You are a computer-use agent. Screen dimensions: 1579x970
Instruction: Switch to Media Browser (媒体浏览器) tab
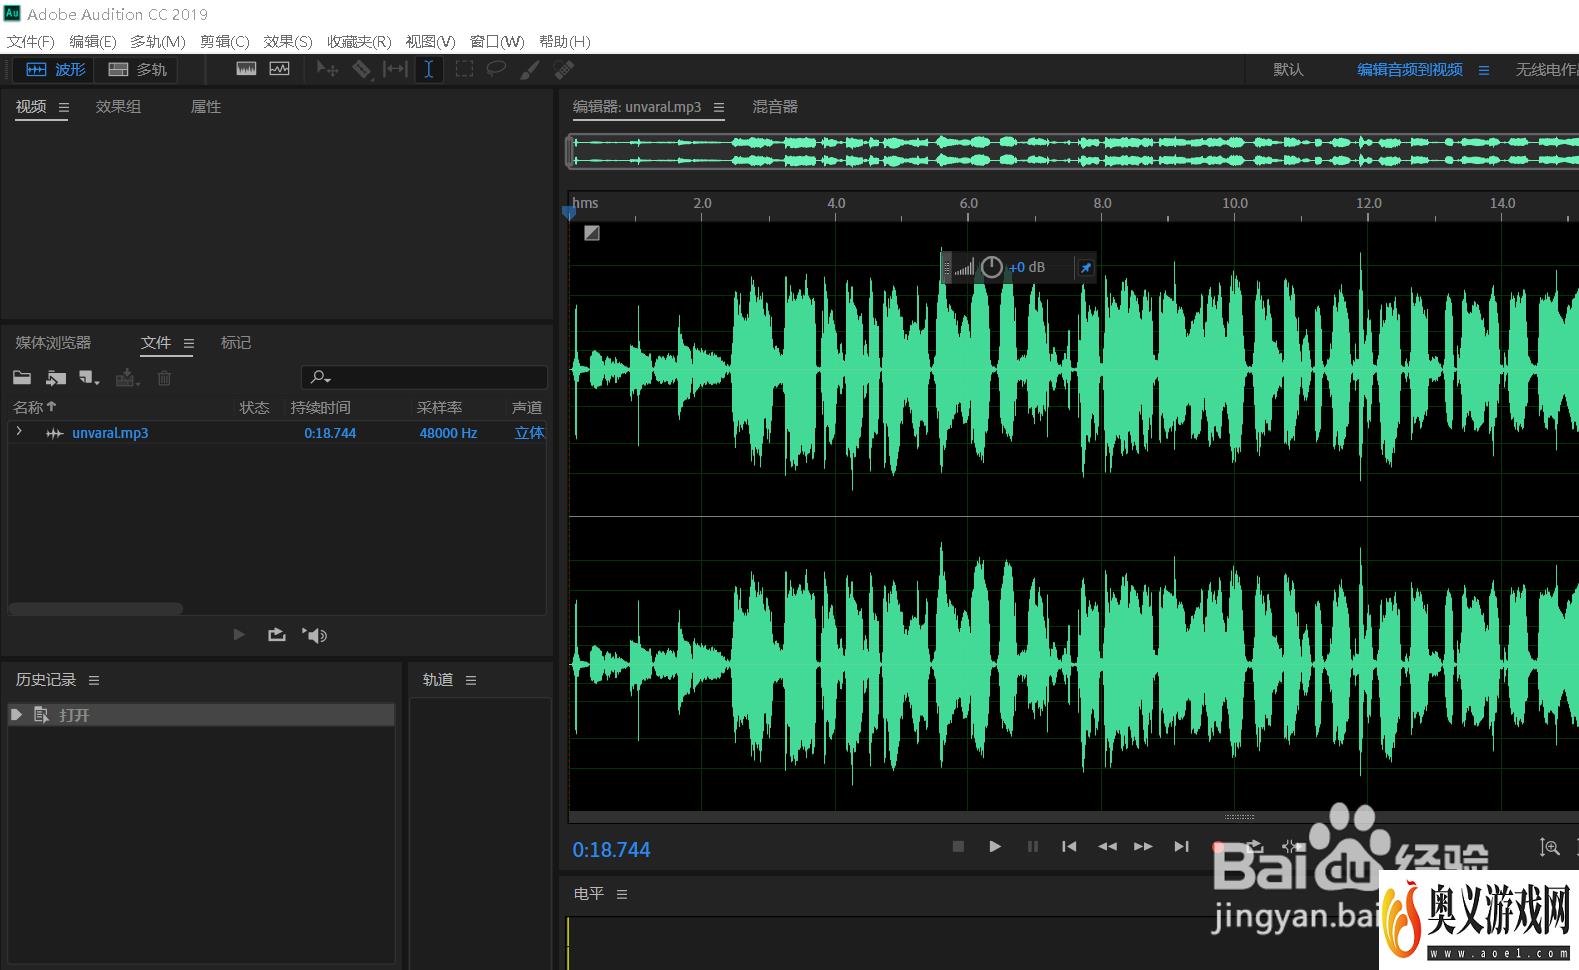pyautogui.click(x=53, y=343)
